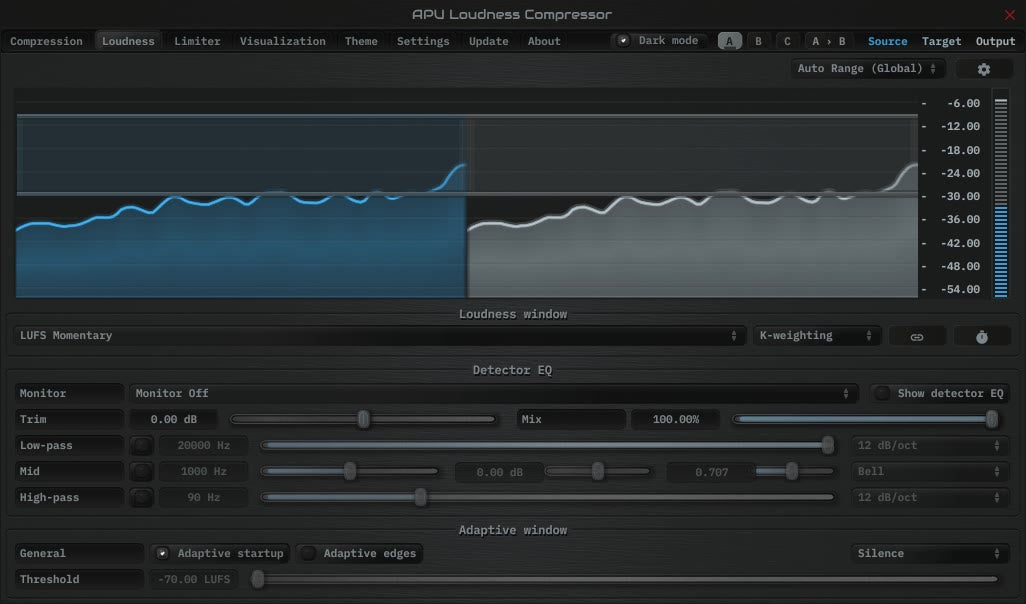Click the Low-pass 20000 Hz value field
Screen dimensions: 1026x604
point(203,446)
